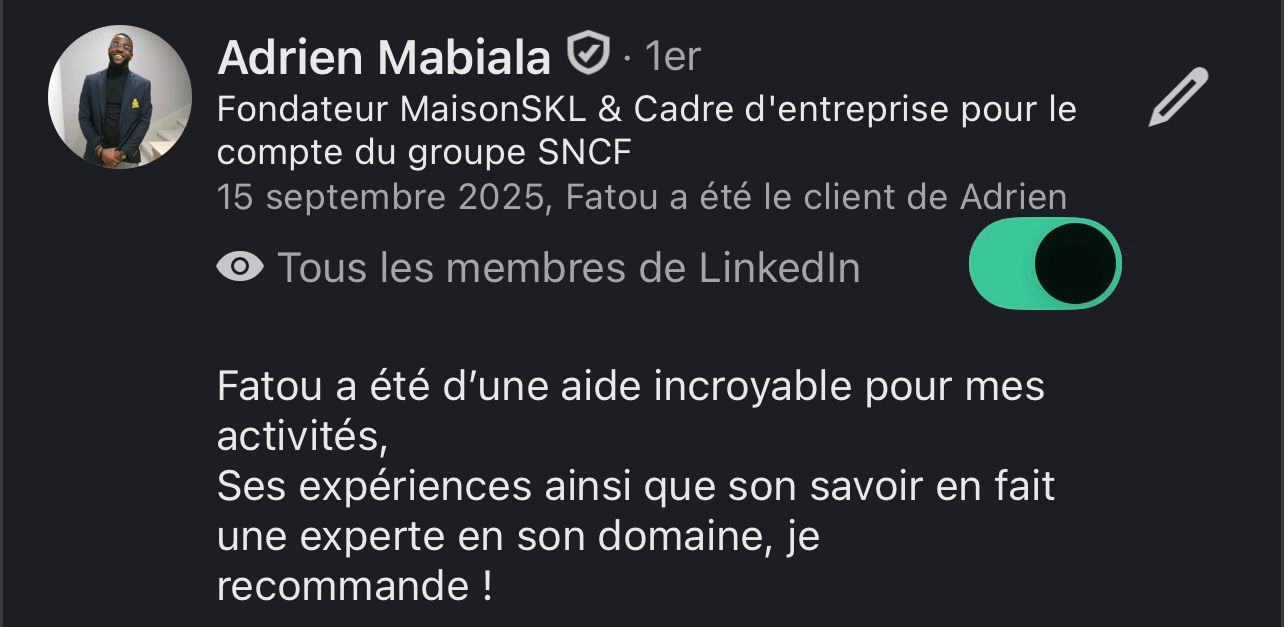This screenshot has height=627, width=1284.
Task: Click the green toggle's dark knob
Action: click(x=1074, y=263)
